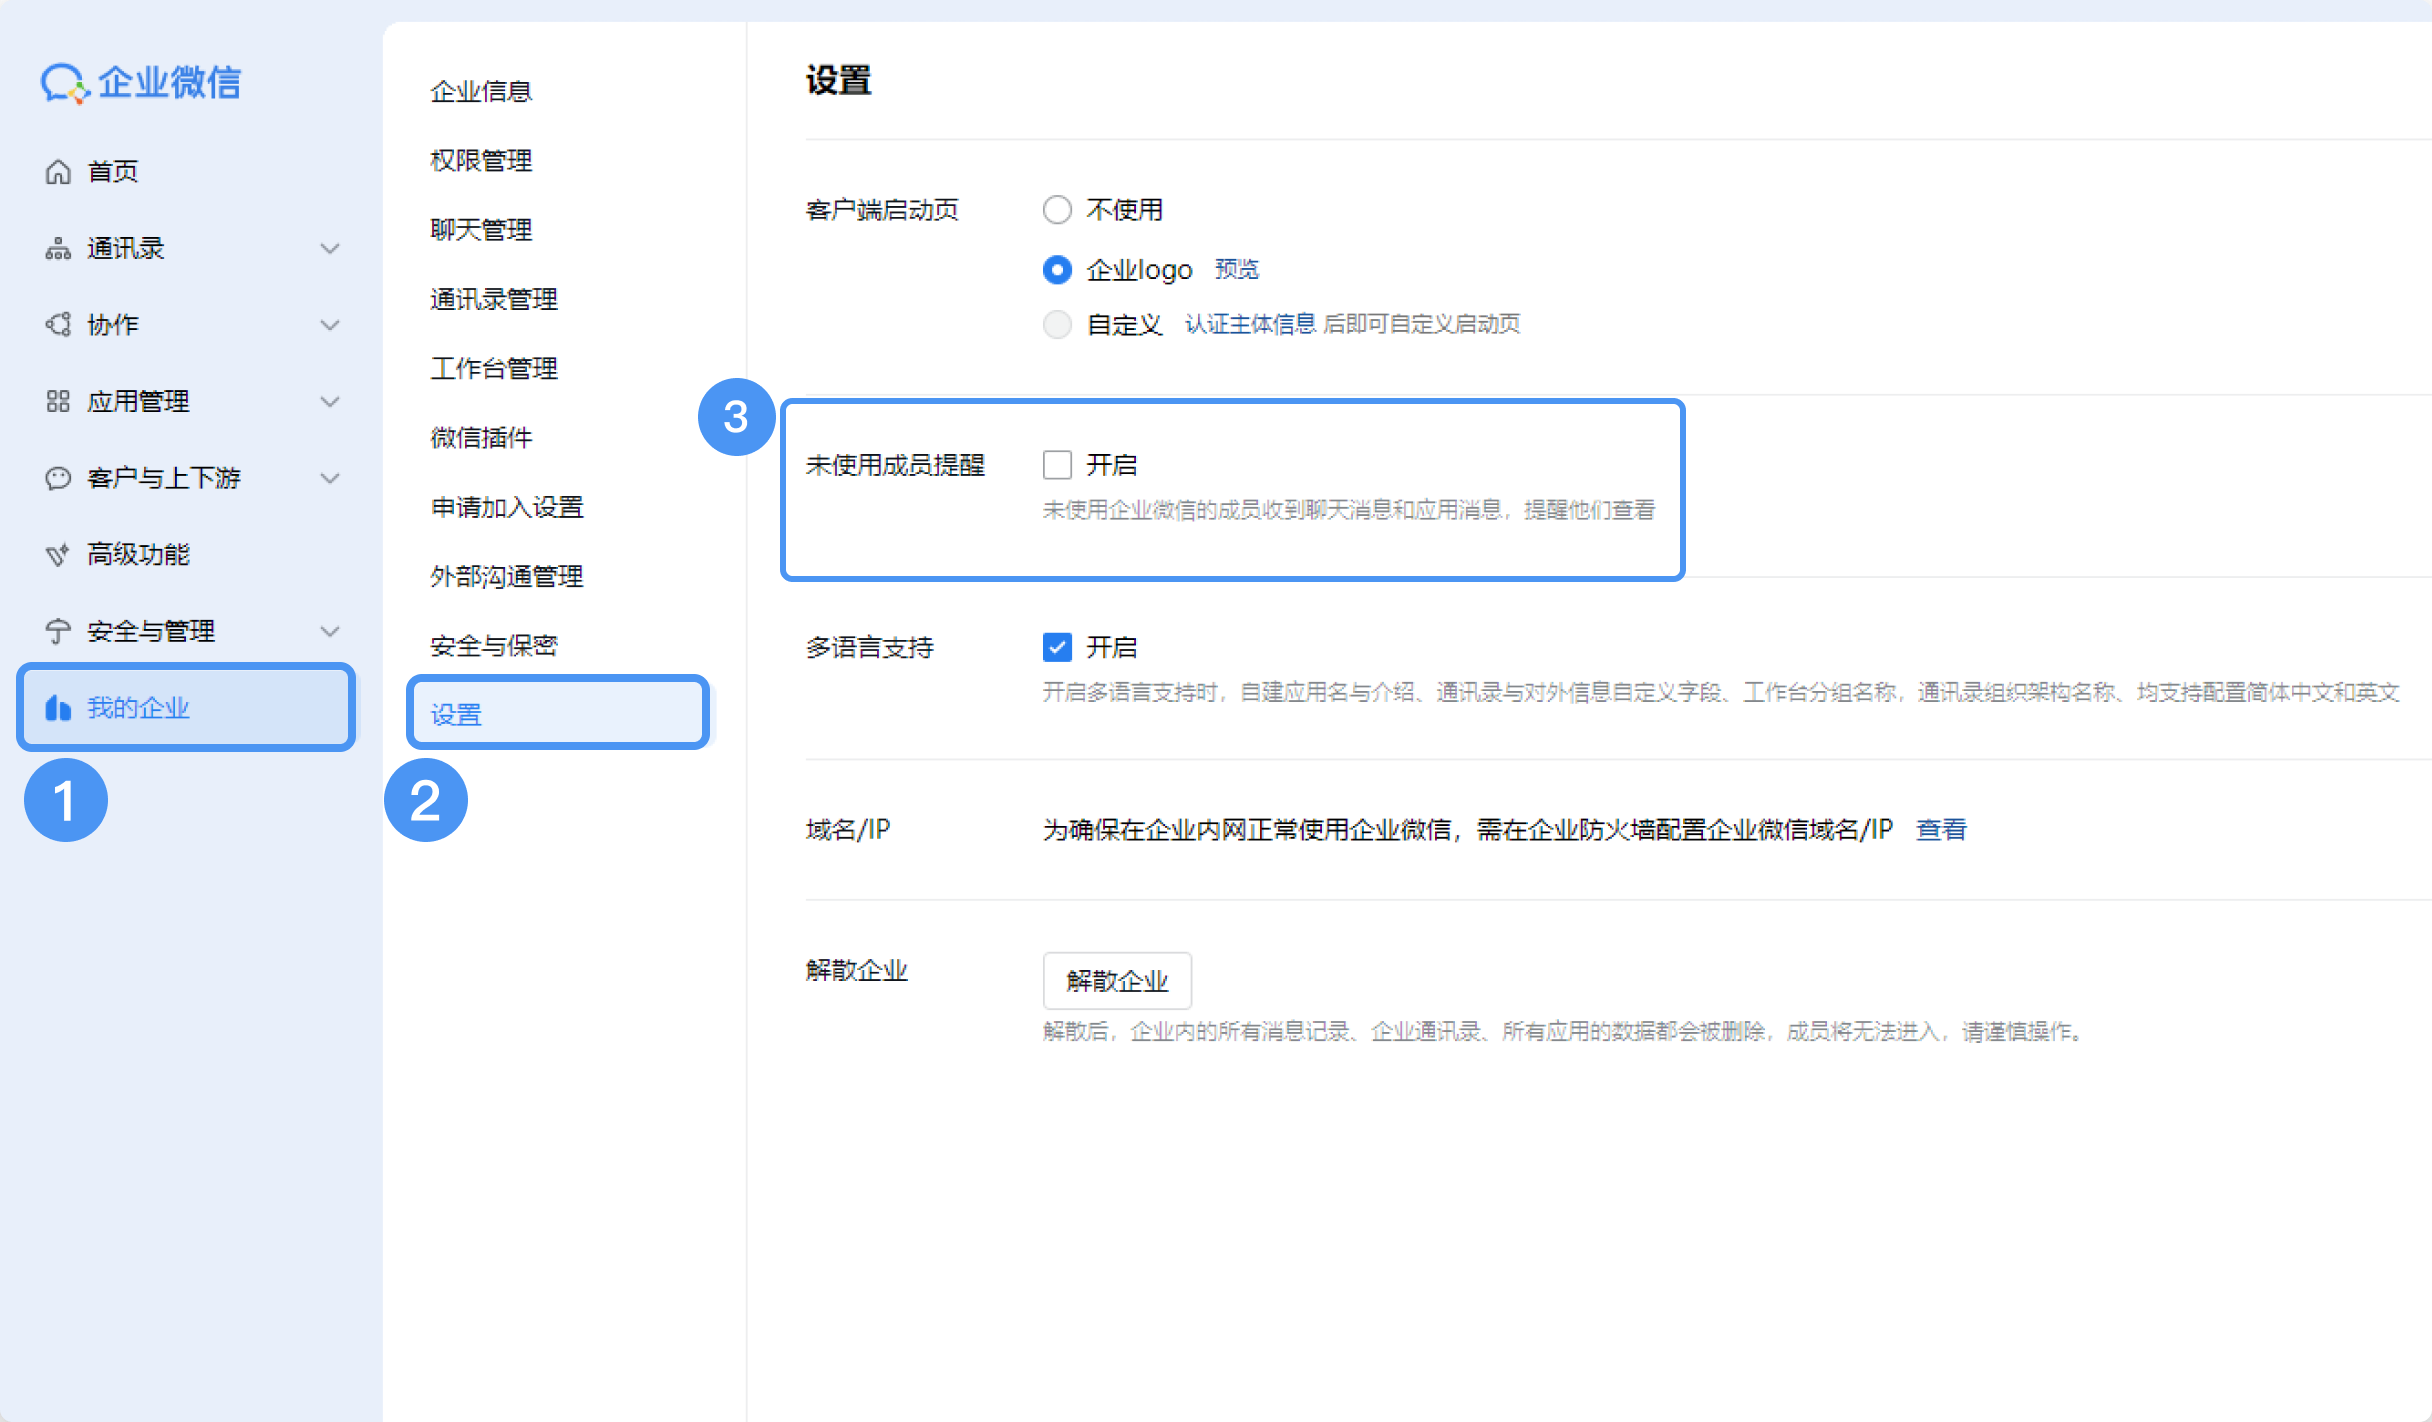Click the 客户与上下游 chat bubble icon
The height and width of the screenshot is (1422, 2432).
coord(58,478)
